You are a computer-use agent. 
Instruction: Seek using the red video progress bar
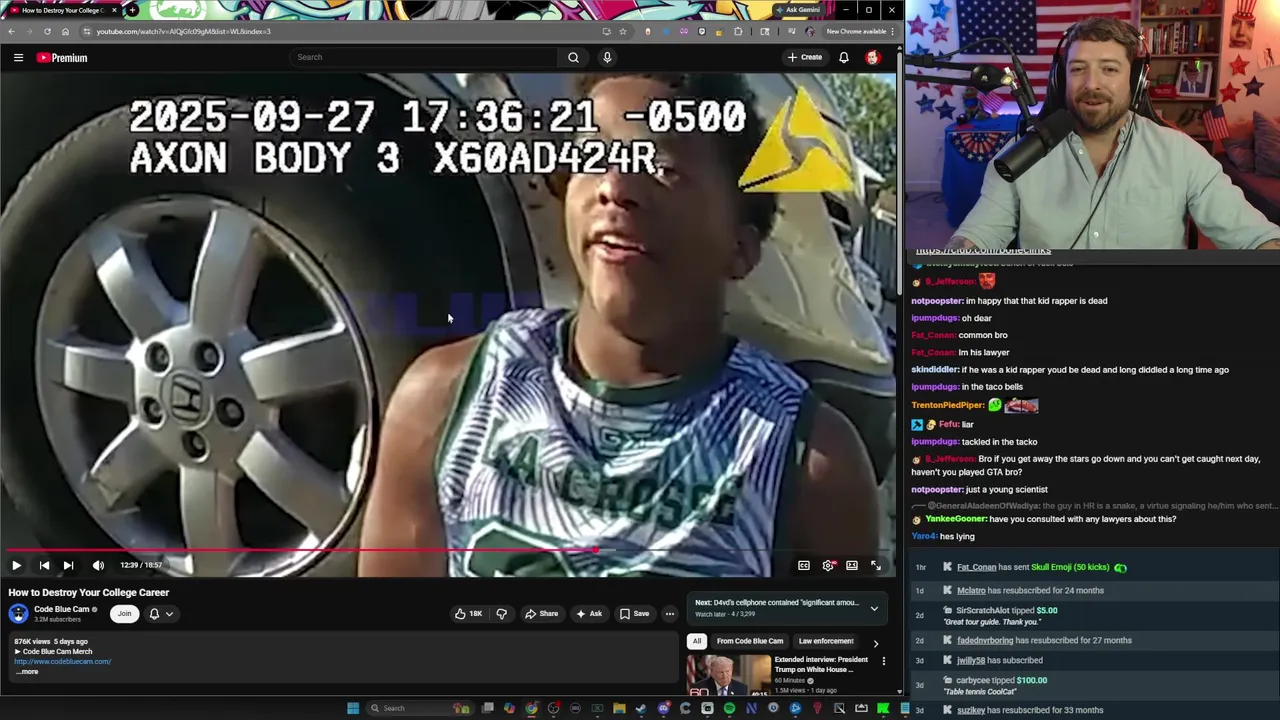(448, 550)
